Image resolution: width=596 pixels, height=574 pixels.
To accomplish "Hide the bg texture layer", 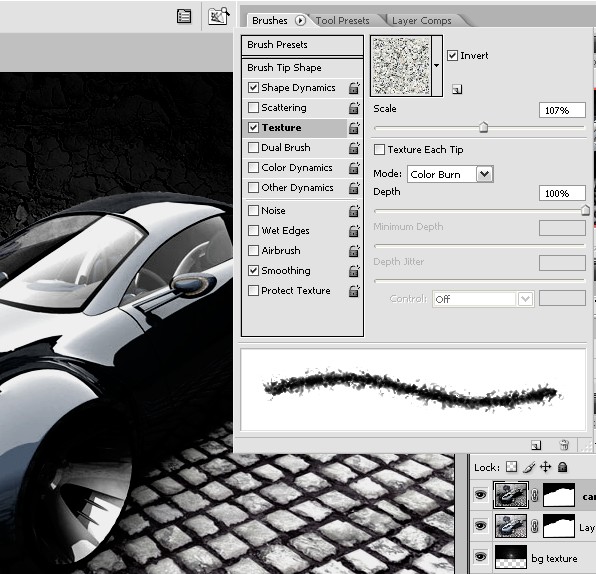I will (480, 557).
